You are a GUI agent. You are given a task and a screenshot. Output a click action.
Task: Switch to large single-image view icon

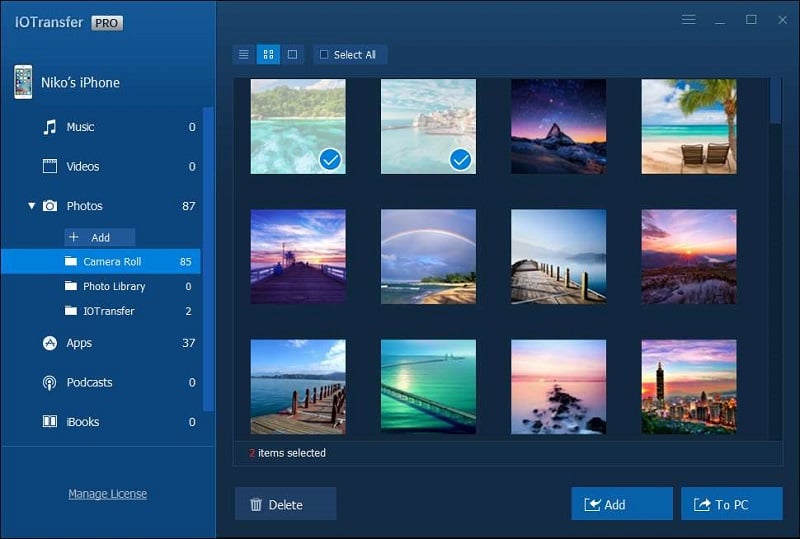(x=292, y=54)
